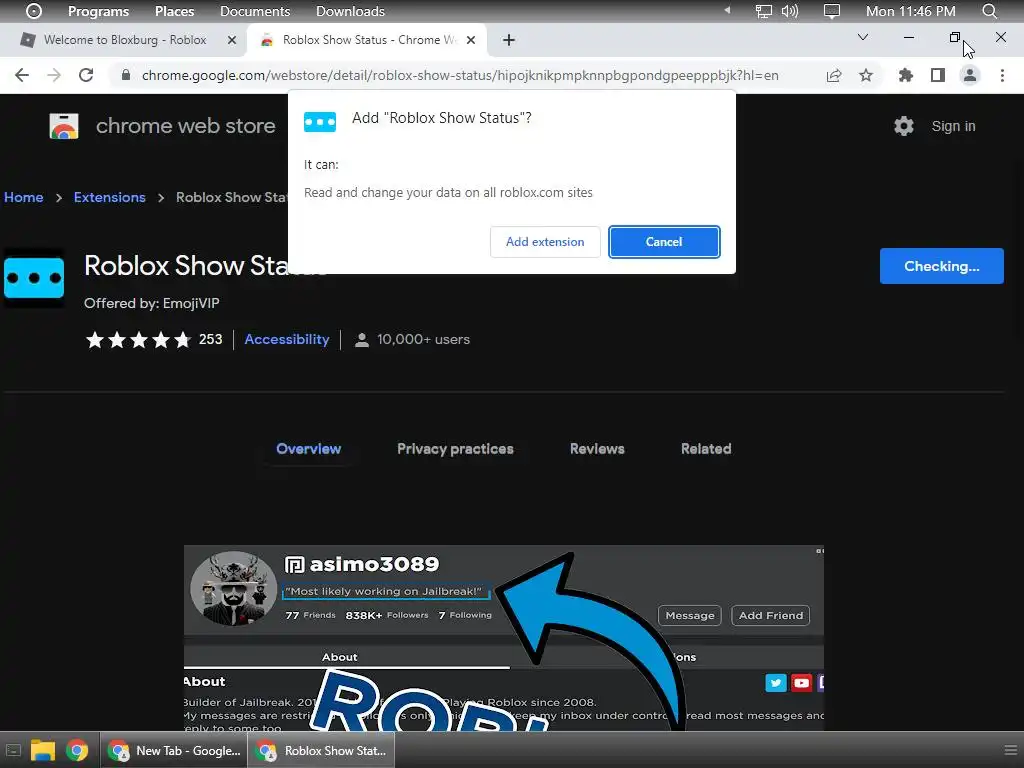The height and width of the screenshot is (768, 1024).
Task: Click the Accessibility category link
Action: [287, 340]
